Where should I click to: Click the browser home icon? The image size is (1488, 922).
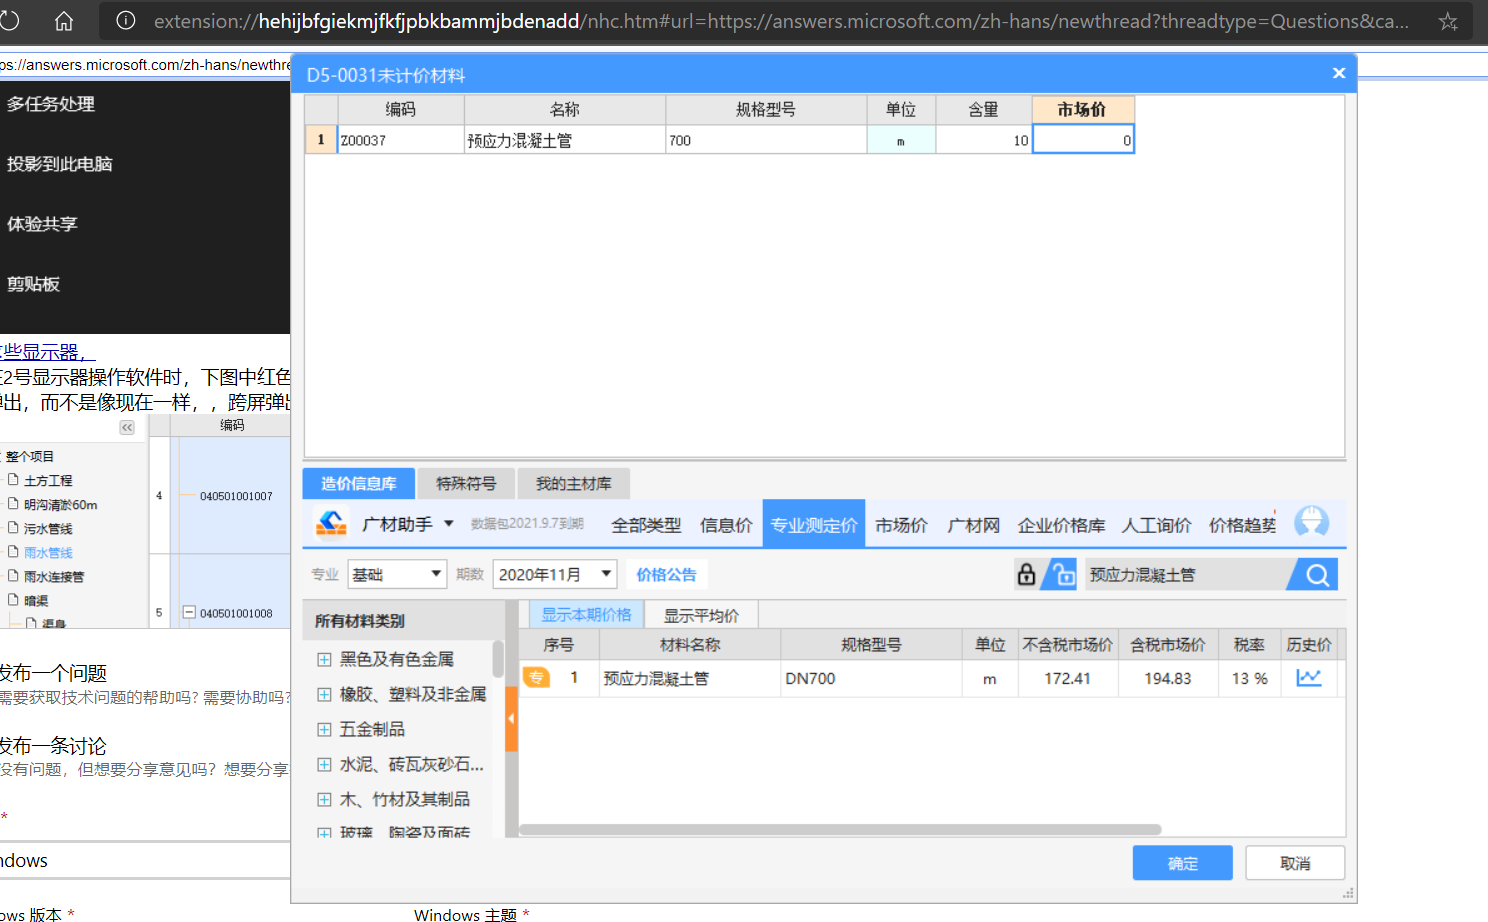pos(63,21)
